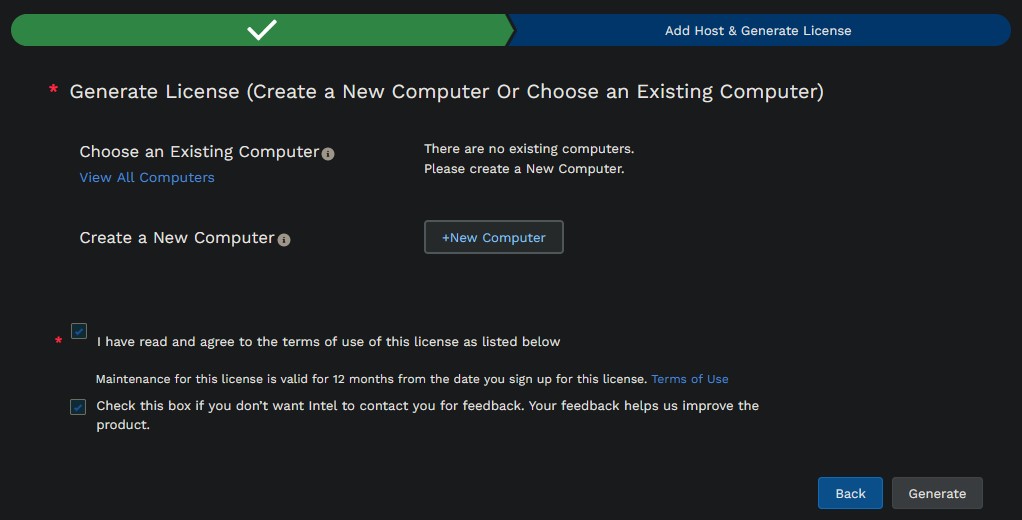Viewport: 1022px width, 520px height.
Task: Go back with the Back button
Action: click(850, 493)
